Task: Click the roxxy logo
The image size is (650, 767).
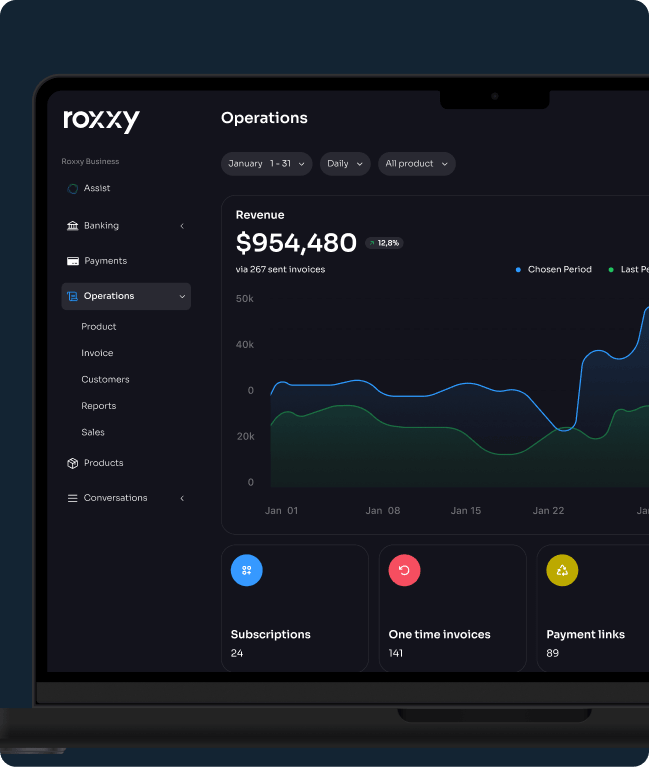Action: point(101,120)
